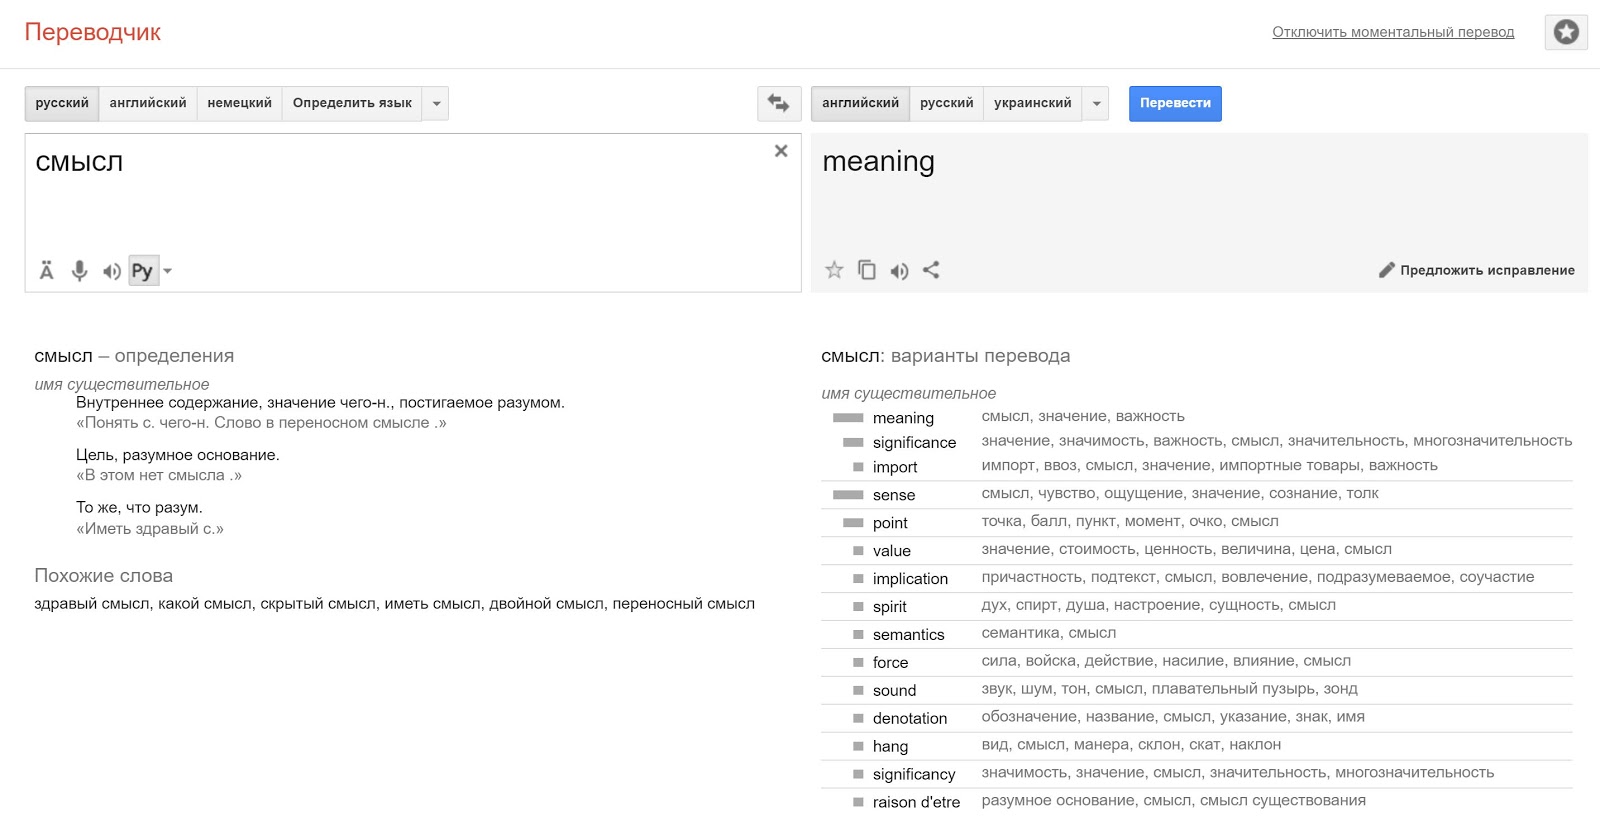
Task: Click similar phrase 'скрытый смысл'
Action: pyautogui.click(x=318, y=604)
